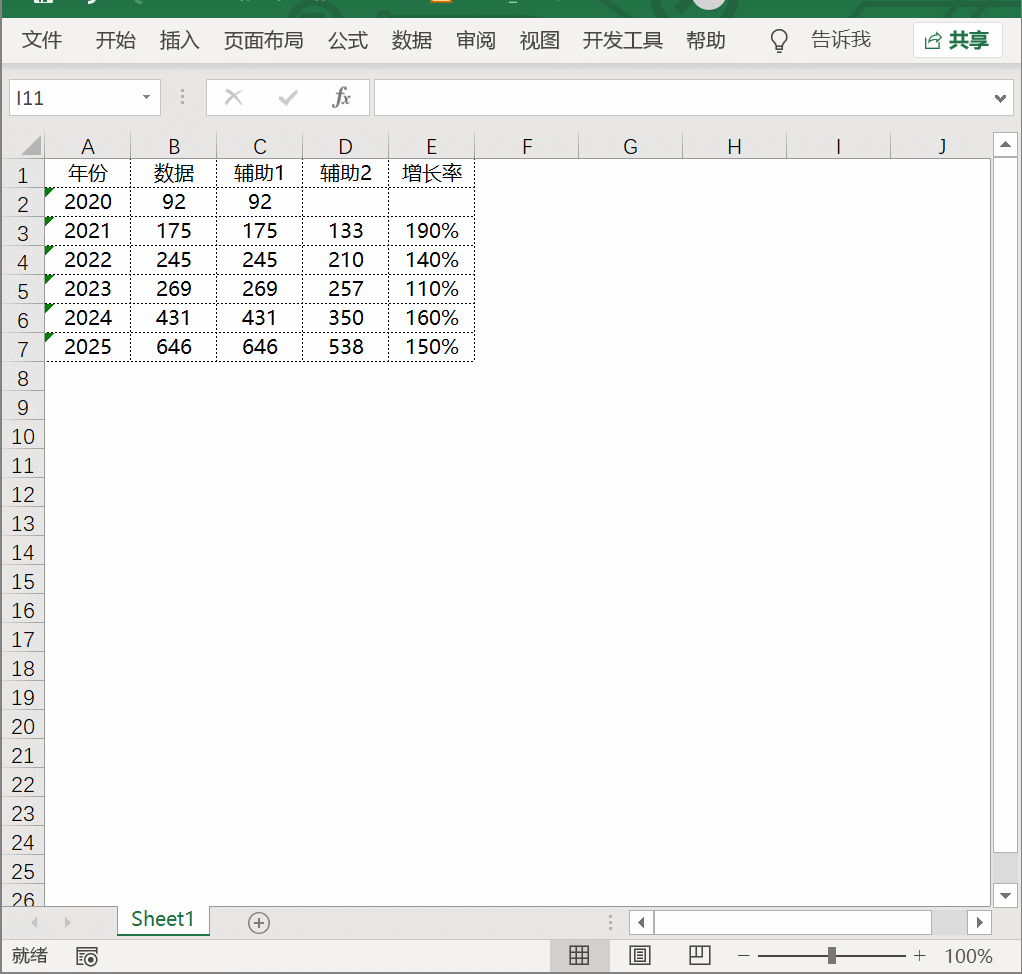Click cell containing 133
Image resolution: width=1022 pixels, height=974 pixels.
345,231
